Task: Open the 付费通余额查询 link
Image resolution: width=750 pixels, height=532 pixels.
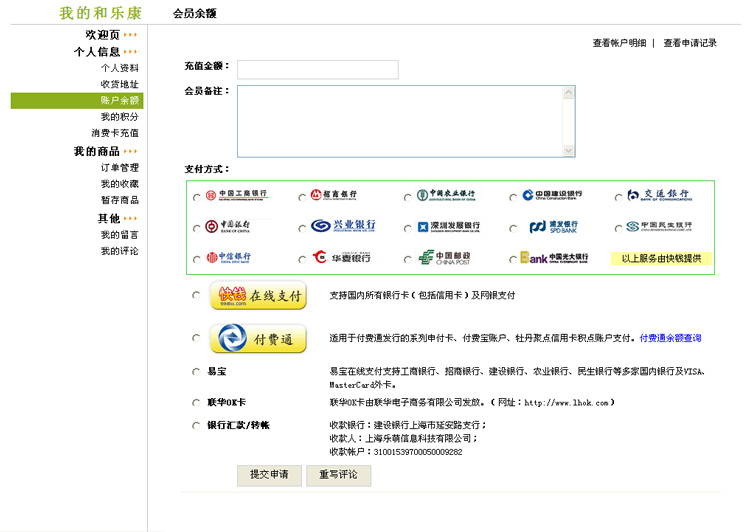Action: tap(671, 338)
